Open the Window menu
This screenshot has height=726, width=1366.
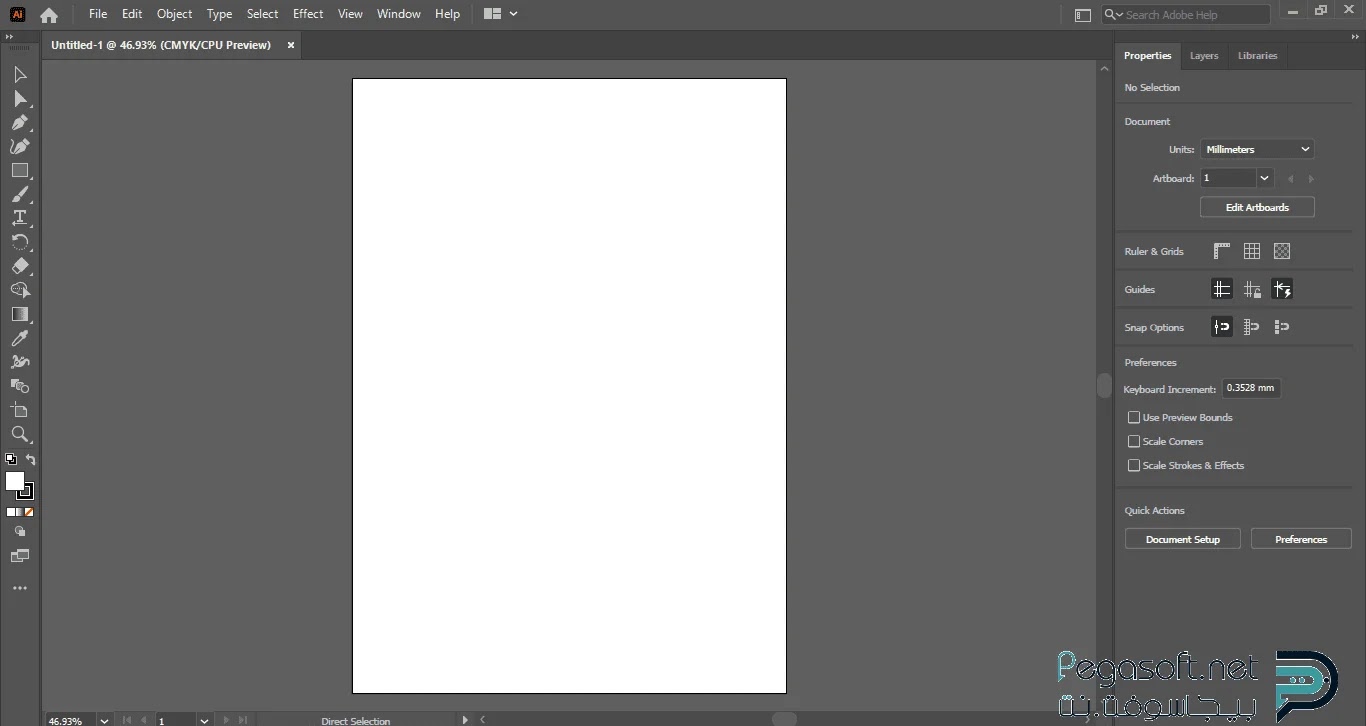[398, 14]
